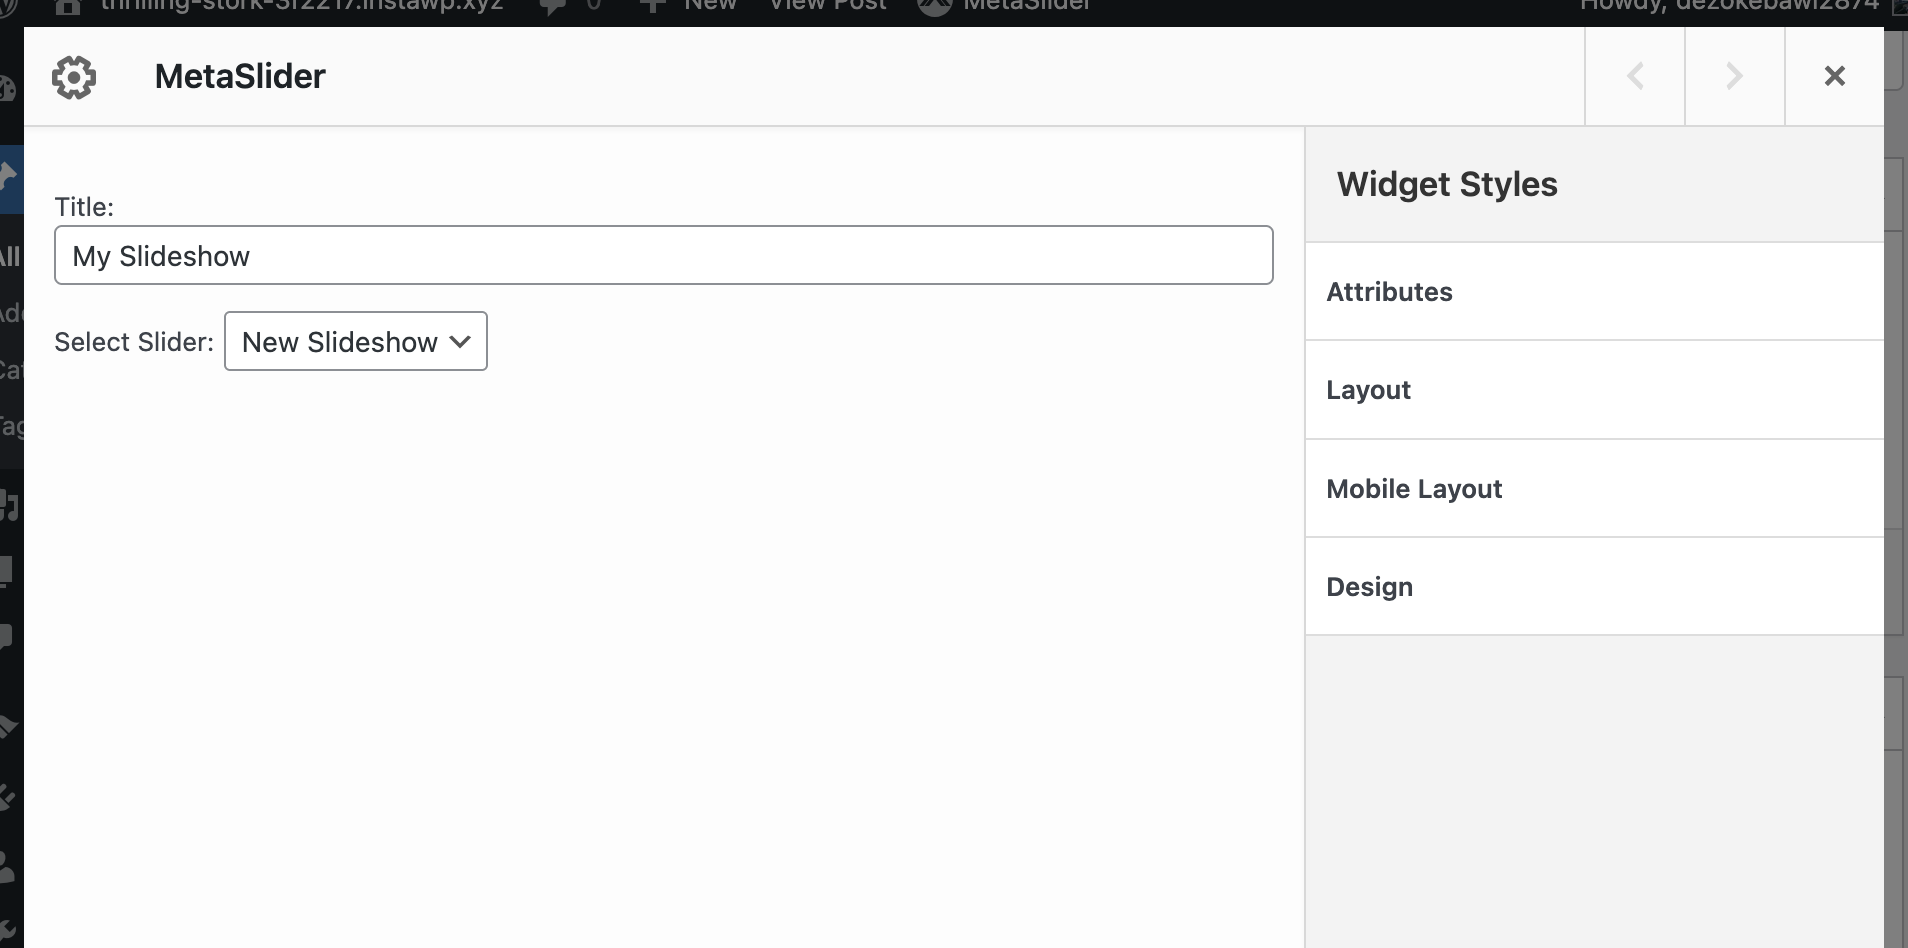1908x948 pixels.
Task: Open the Howdy user account menu
Action: click(1729, 6)
